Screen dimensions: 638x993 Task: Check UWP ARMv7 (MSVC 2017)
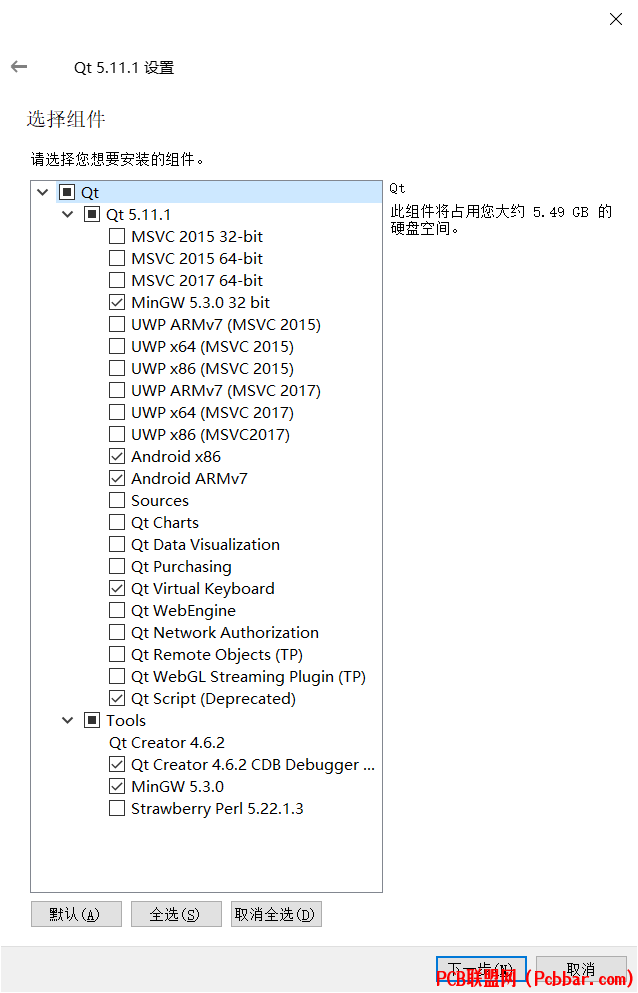[x=117, y=390]
